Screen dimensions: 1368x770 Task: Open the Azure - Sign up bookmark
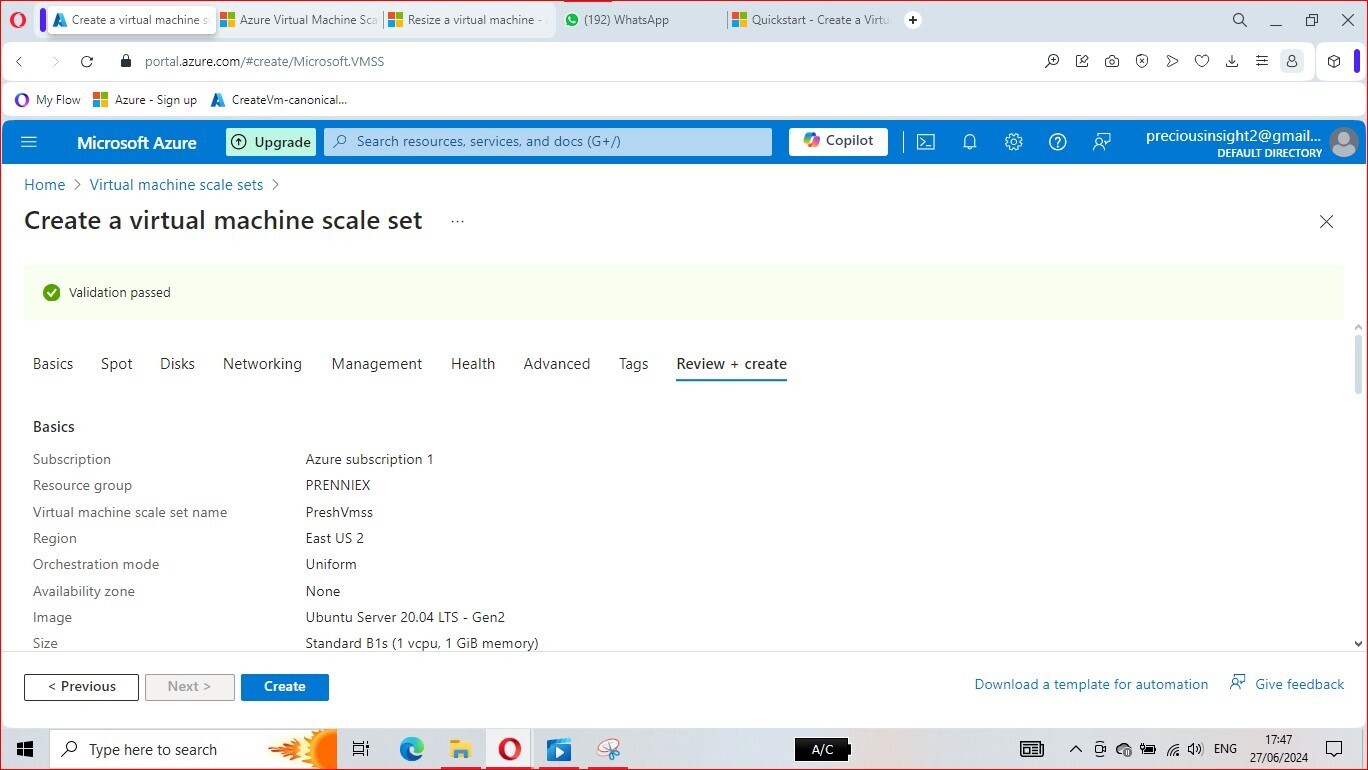pyautogui.click(x=145, y=100)
